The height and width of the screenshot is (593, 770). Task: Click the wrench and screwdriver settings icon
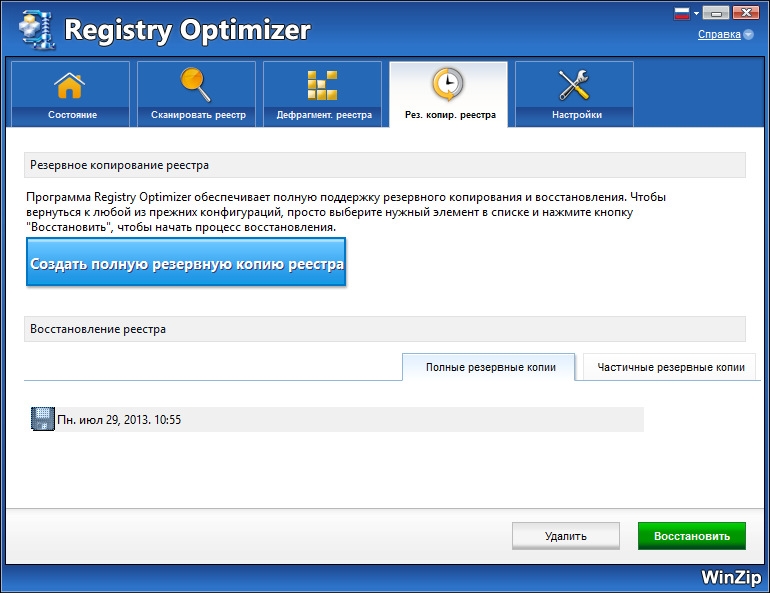pos(574,85)
